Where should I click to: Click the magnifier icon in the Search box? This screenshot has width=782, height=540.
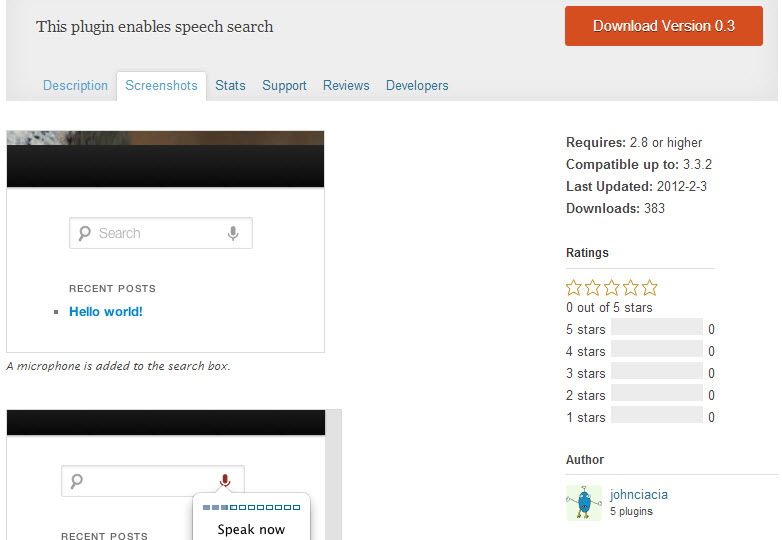(84, 233)
